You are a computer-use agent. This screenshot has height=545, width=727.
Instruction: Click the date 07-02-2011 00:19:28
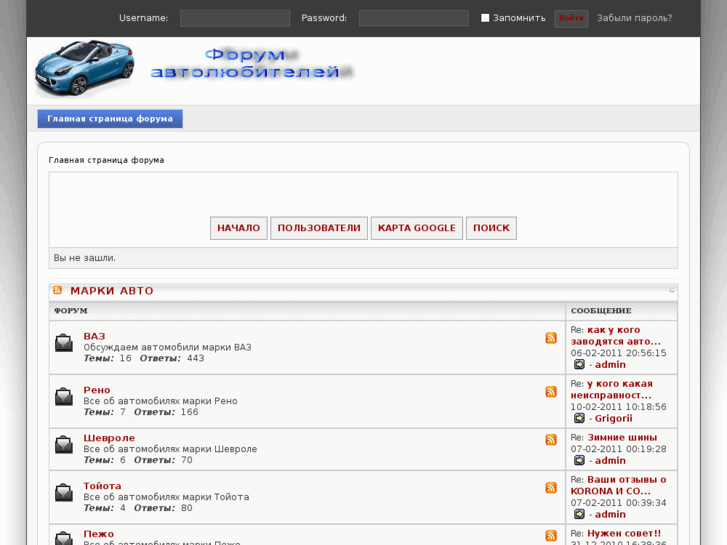click(x=619, y=449)
